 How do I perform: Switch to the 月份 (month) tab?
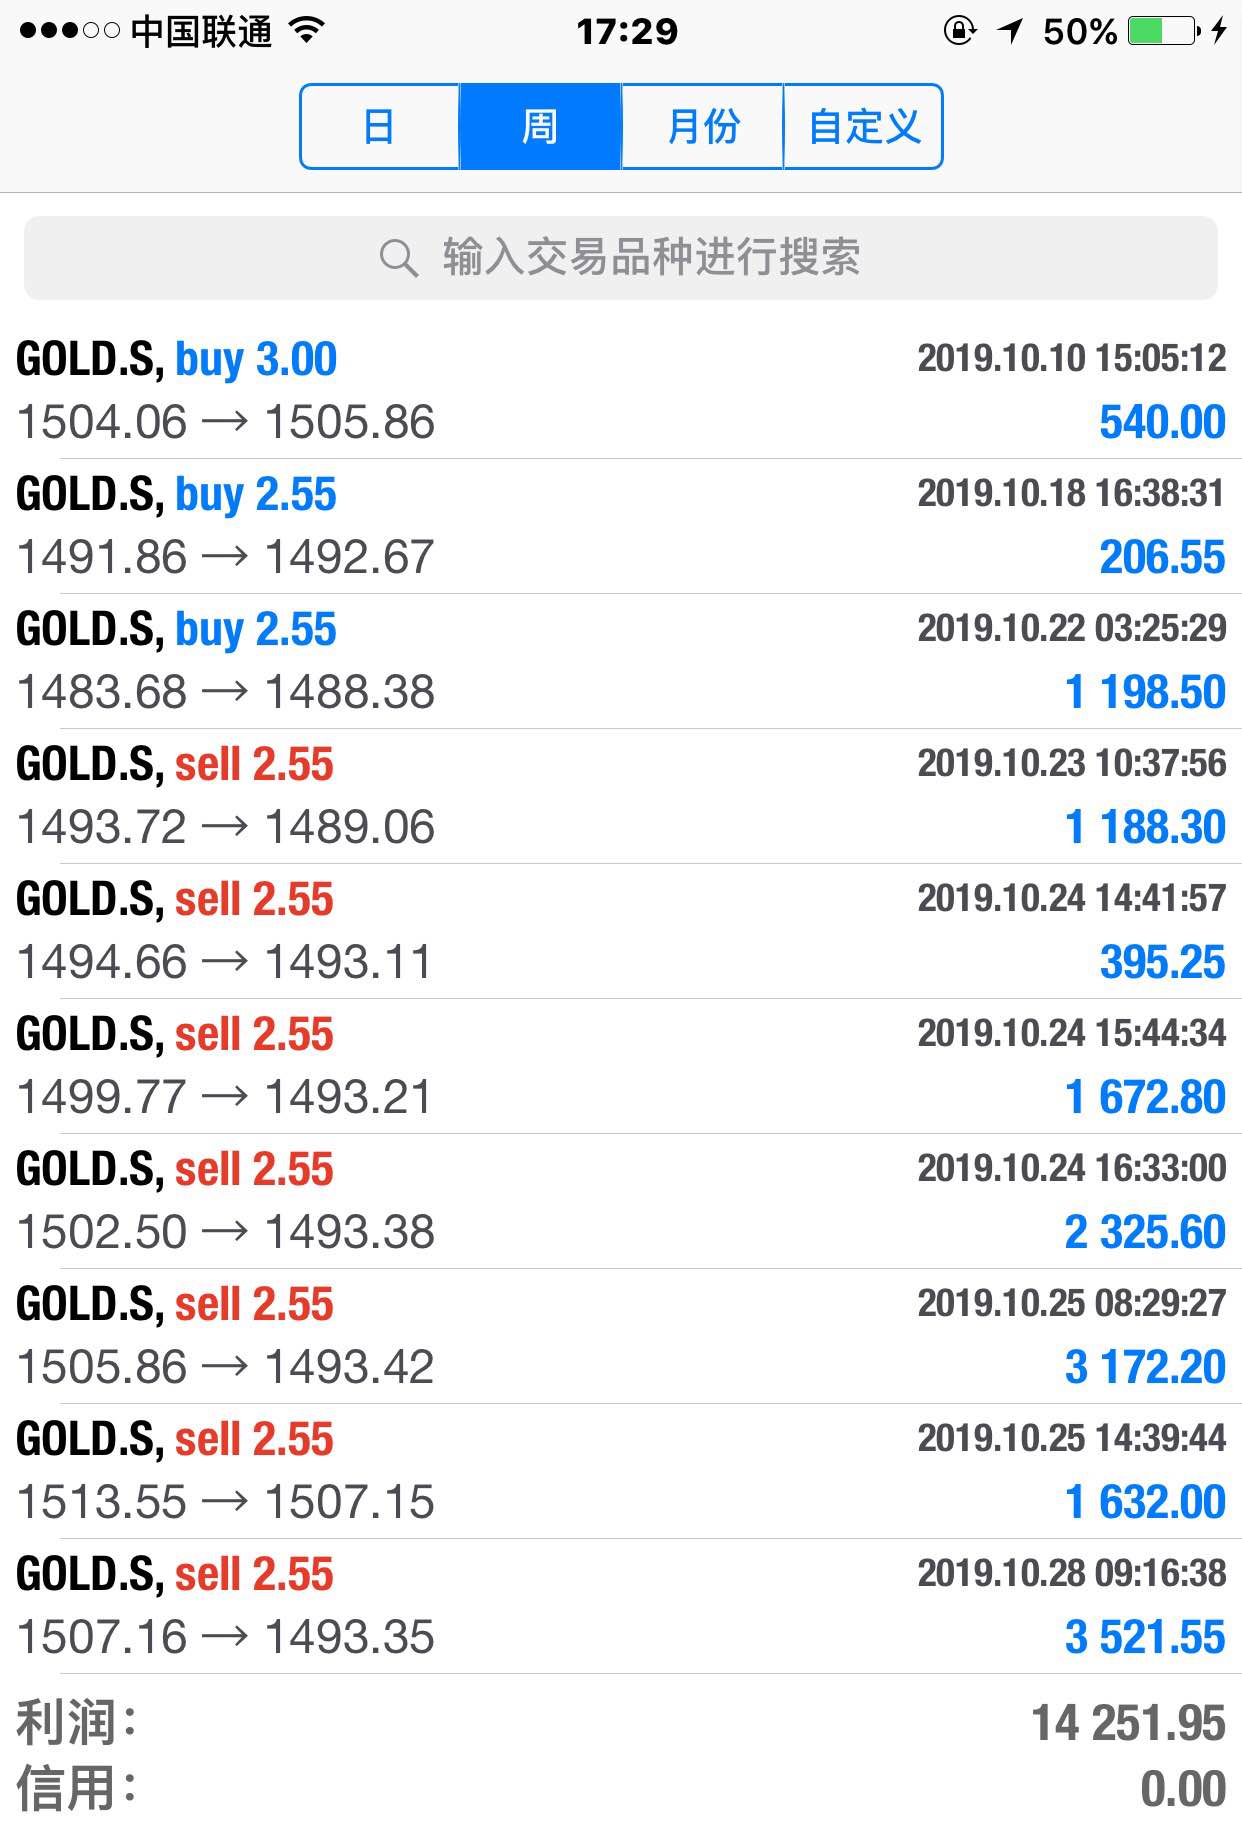(702, 127)
